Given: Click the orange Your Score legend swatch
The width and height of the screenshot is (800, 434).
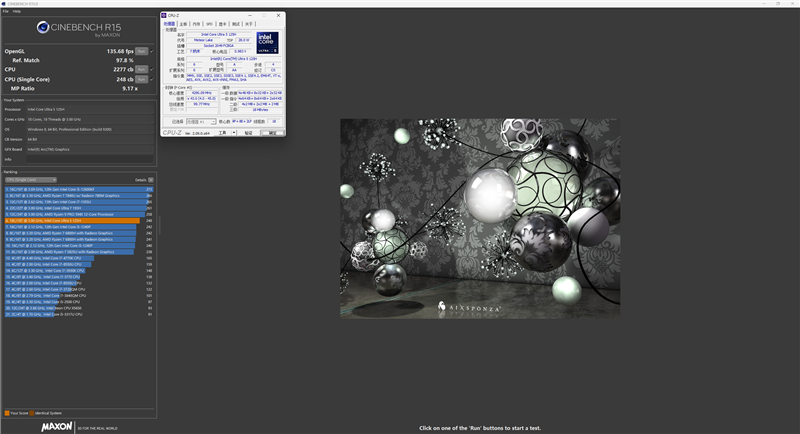Looking at the screenshot, I should click(x=7, y=413).
